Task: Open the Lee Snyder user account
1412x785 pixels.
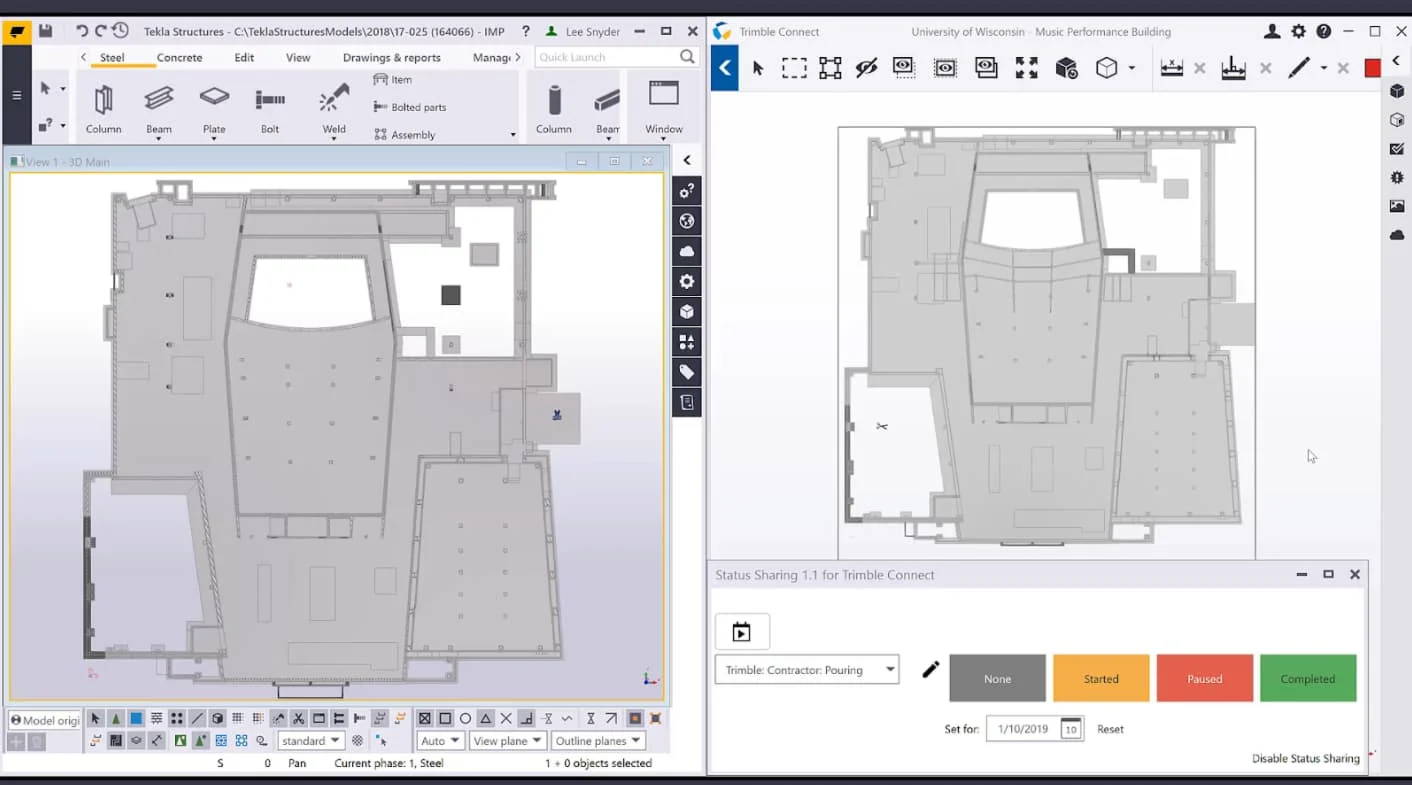Action: click(x=583, y=31)
